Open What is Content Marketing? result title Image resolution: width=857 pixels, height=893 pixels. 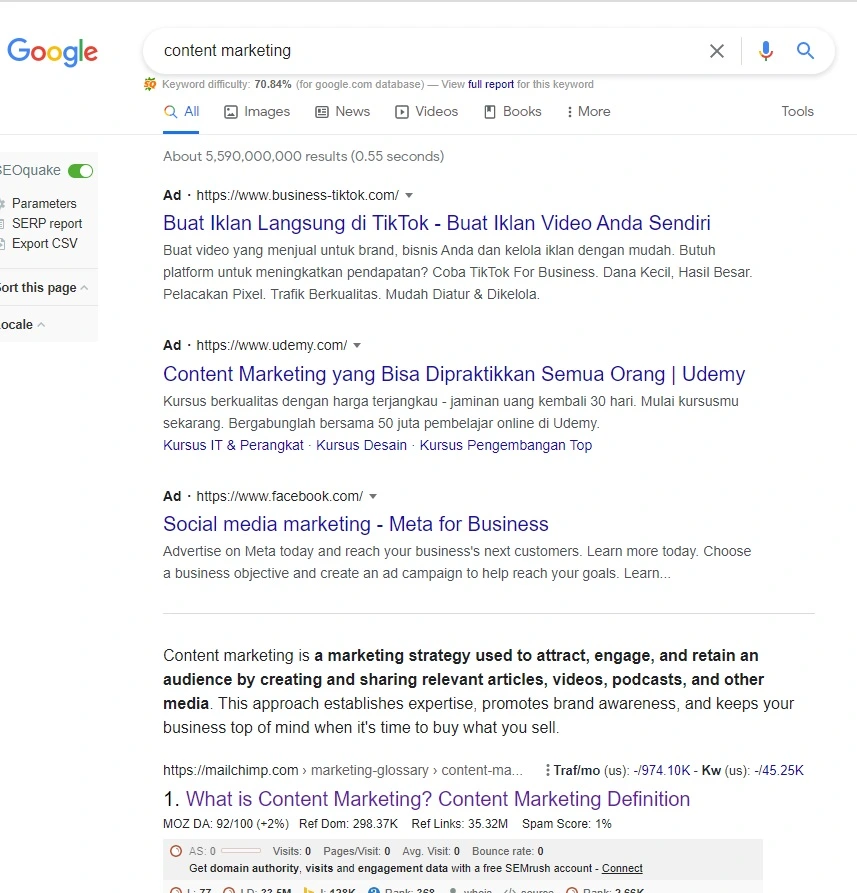tap(438, 799)
